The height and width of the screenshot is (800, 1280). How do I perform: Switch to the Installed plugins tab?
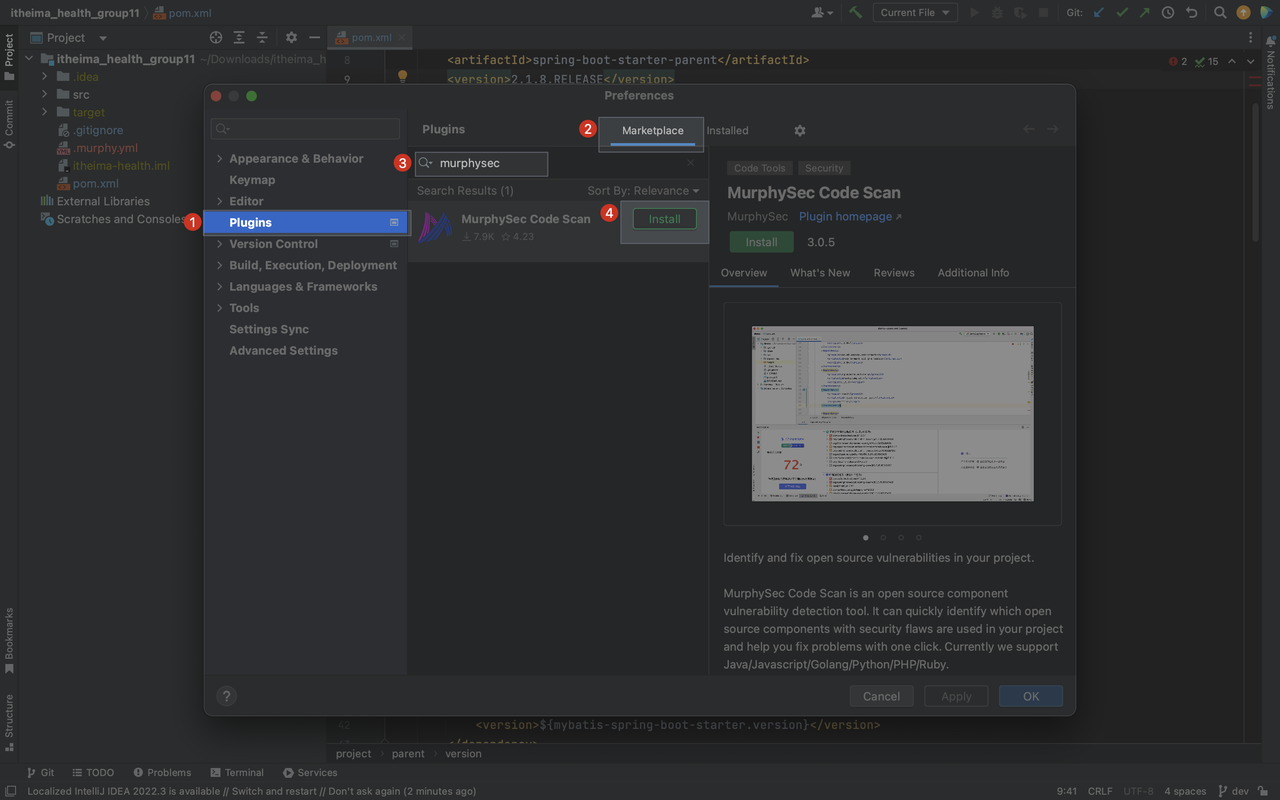click(x=727, y=131)
